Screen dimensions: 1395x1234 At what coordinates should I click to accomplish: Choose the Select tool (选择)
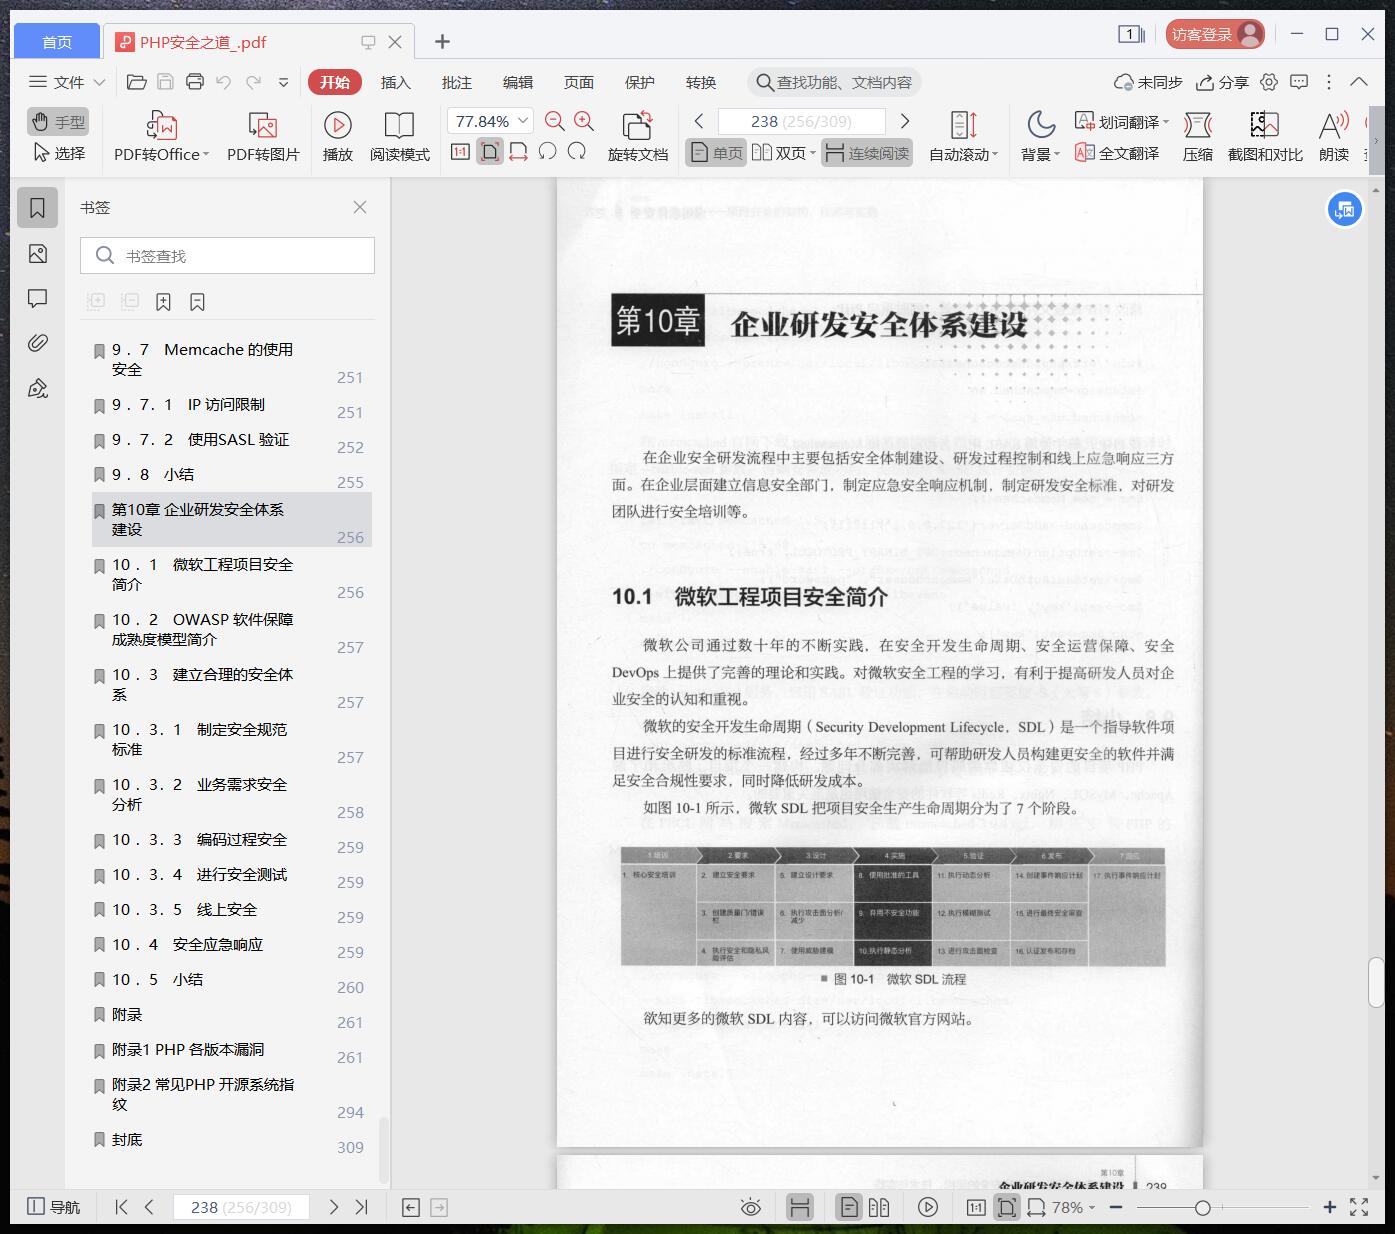tap(58, 153)
